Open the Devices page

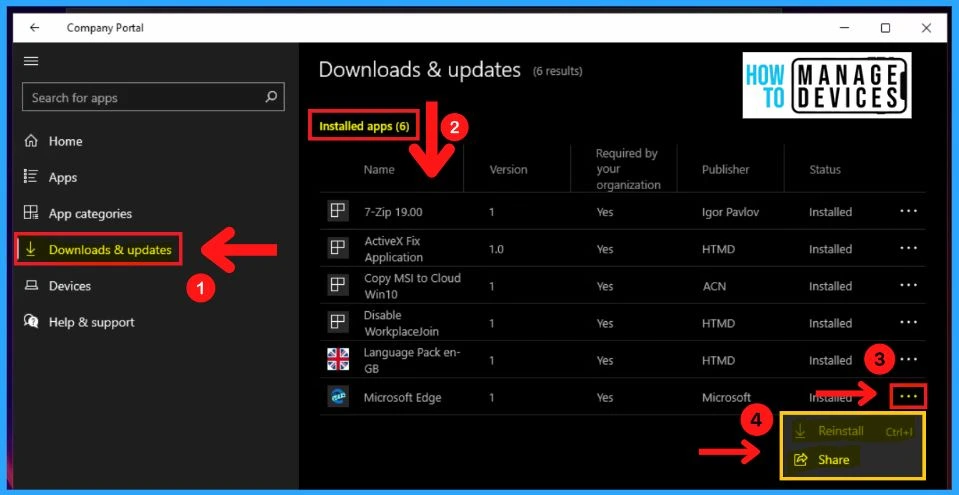click(x=70, y=286)
